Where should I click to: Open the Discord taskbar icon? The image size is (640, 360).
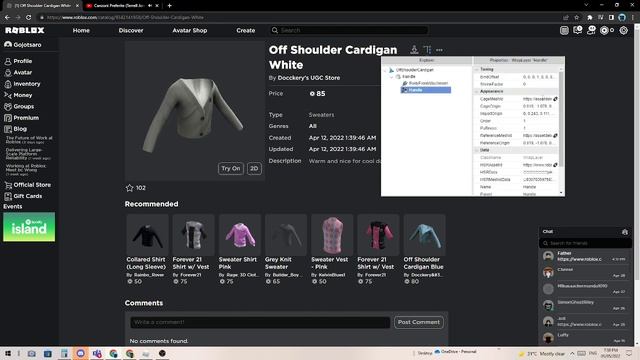click(80, 353)
